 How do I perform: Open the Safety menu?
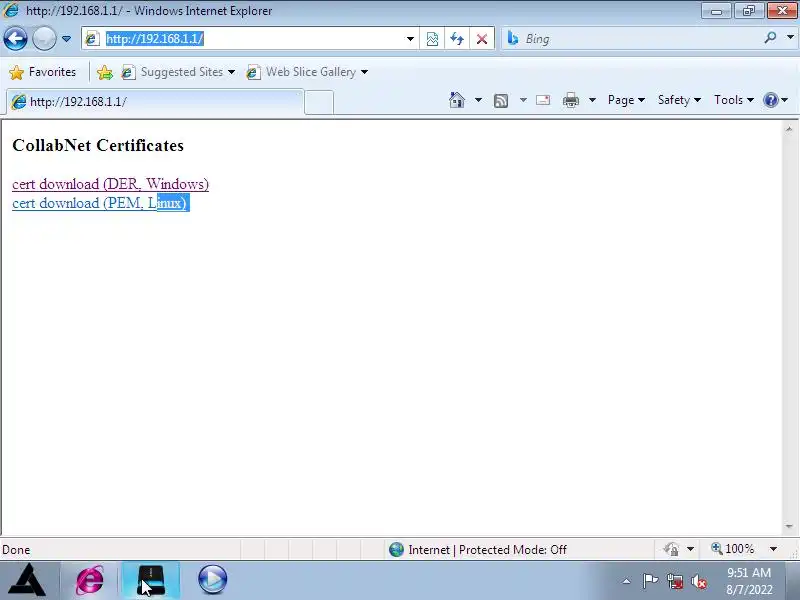click(x=679, y=100)
